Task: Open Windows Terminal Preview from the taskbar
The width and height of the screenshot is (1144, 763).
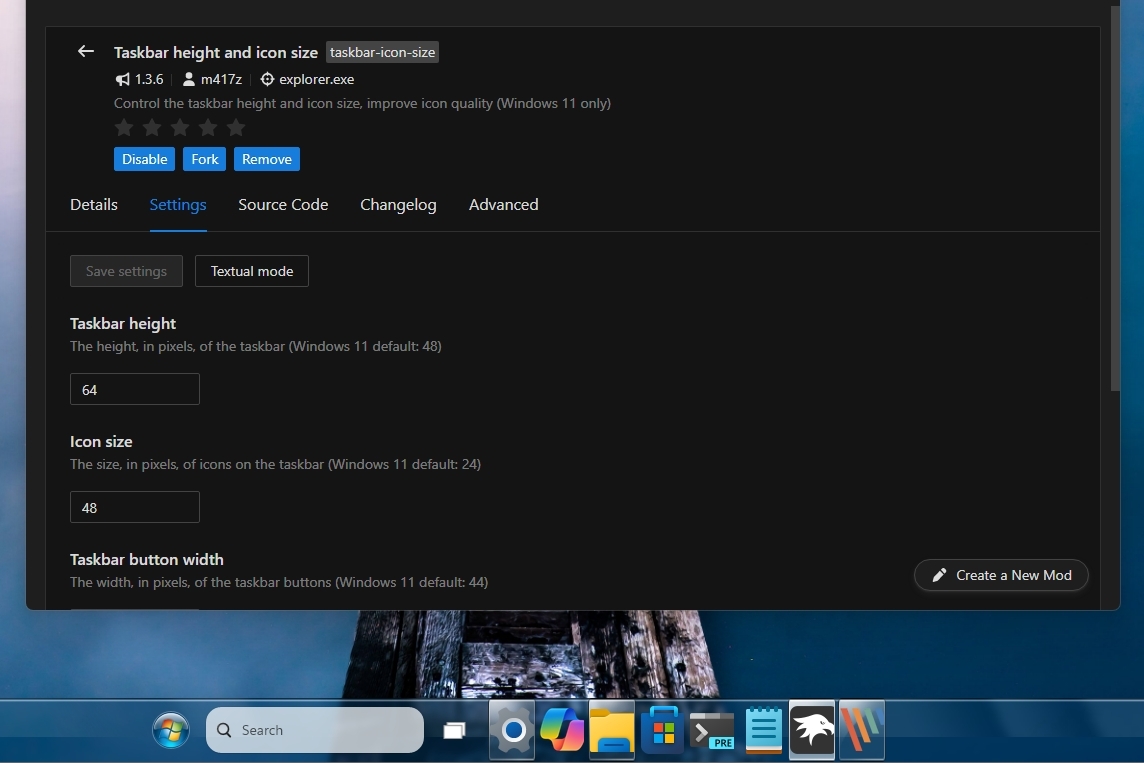Action: point(712,730)
